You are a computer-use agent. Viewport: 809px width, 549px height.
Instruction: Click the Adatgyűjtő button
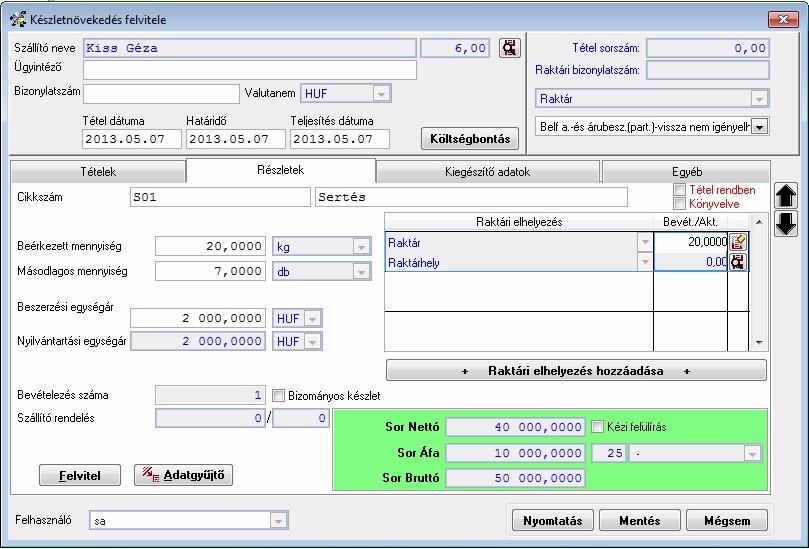[184, 475]
